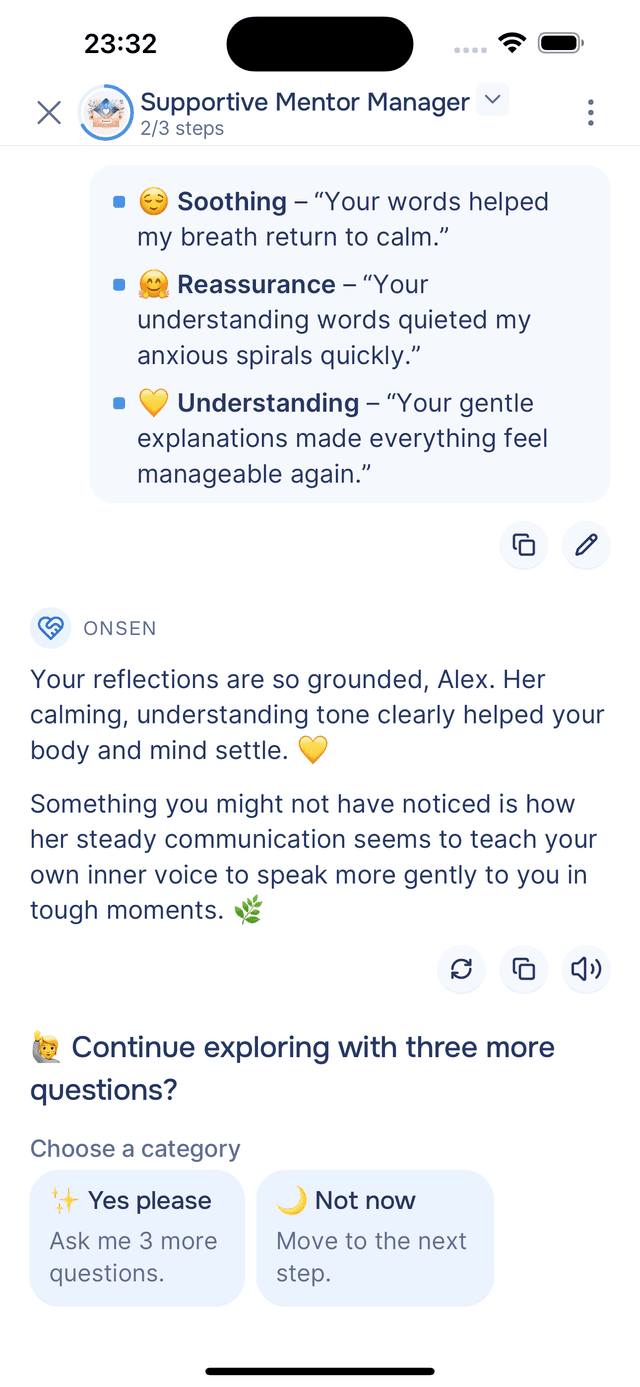The height and width of the screenshot is (1387, 640).
Task: Choose the "Yes please" option
Action: click(137, 1237)
